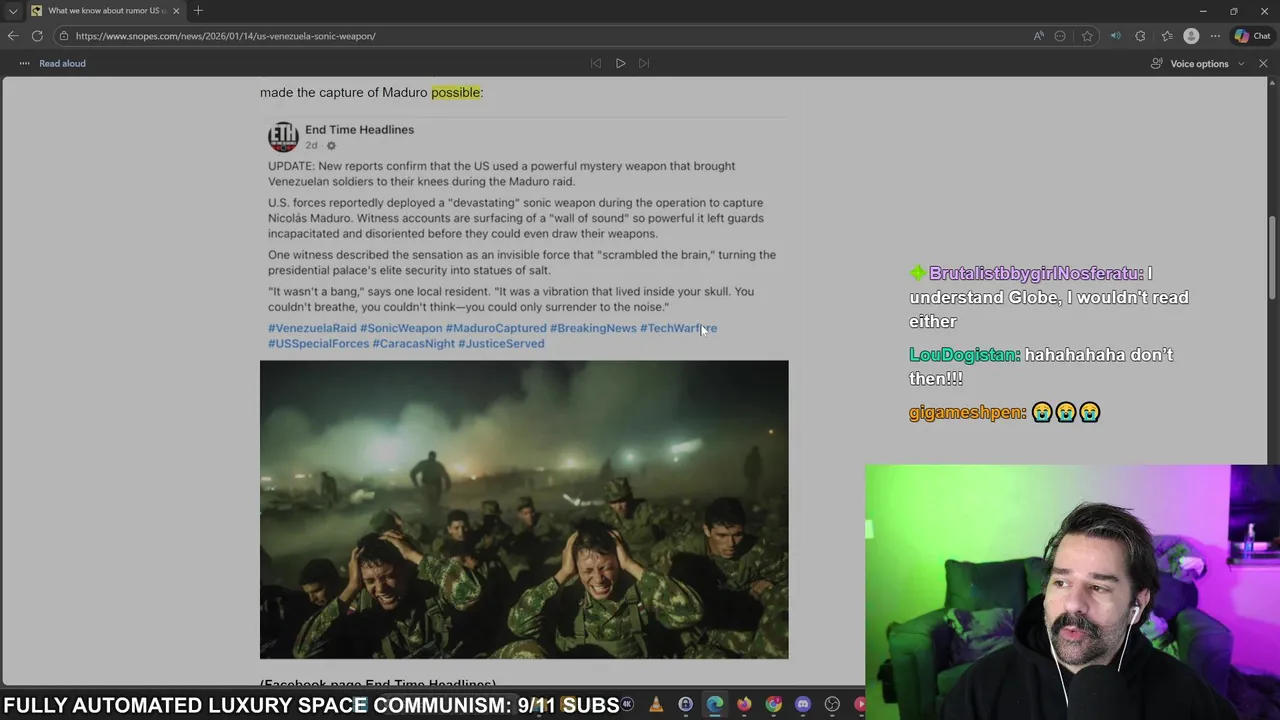Open the padlock VPN taskbar icon
The width and height of the screenshot is (1280, 720).
pyautogui.click(x=685, y=705)
